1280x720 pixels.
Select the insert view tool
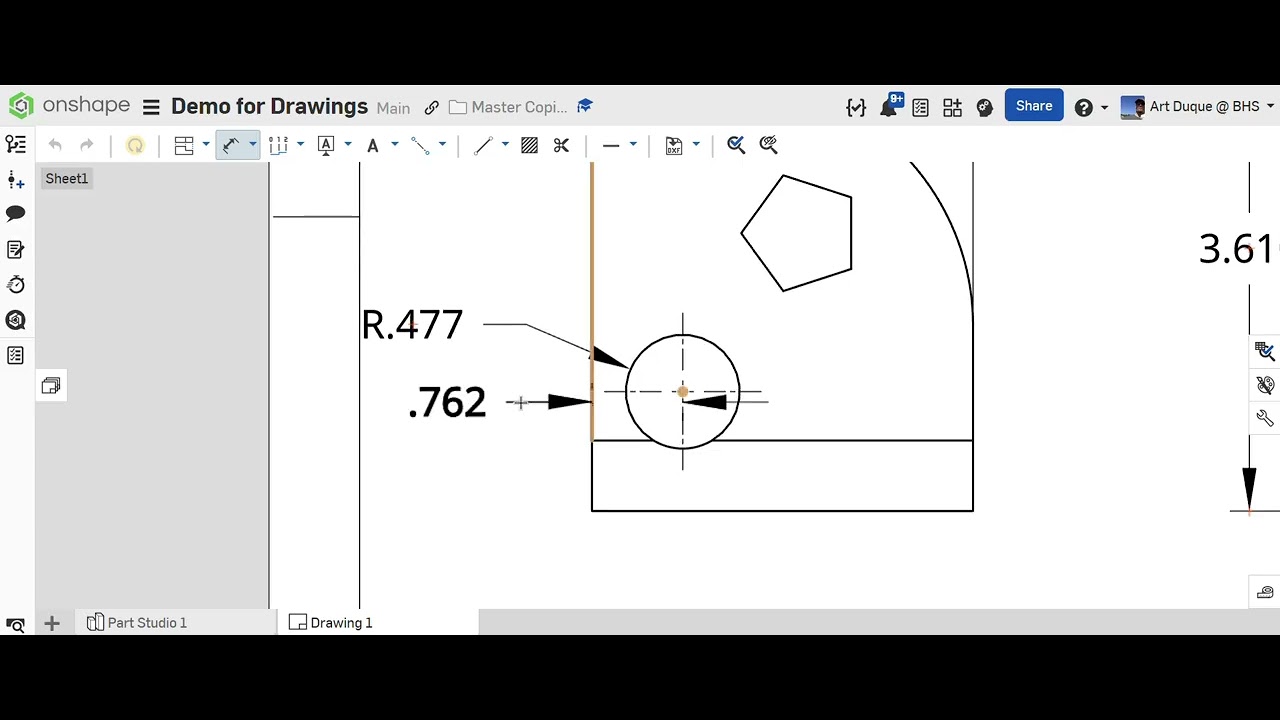184,145
